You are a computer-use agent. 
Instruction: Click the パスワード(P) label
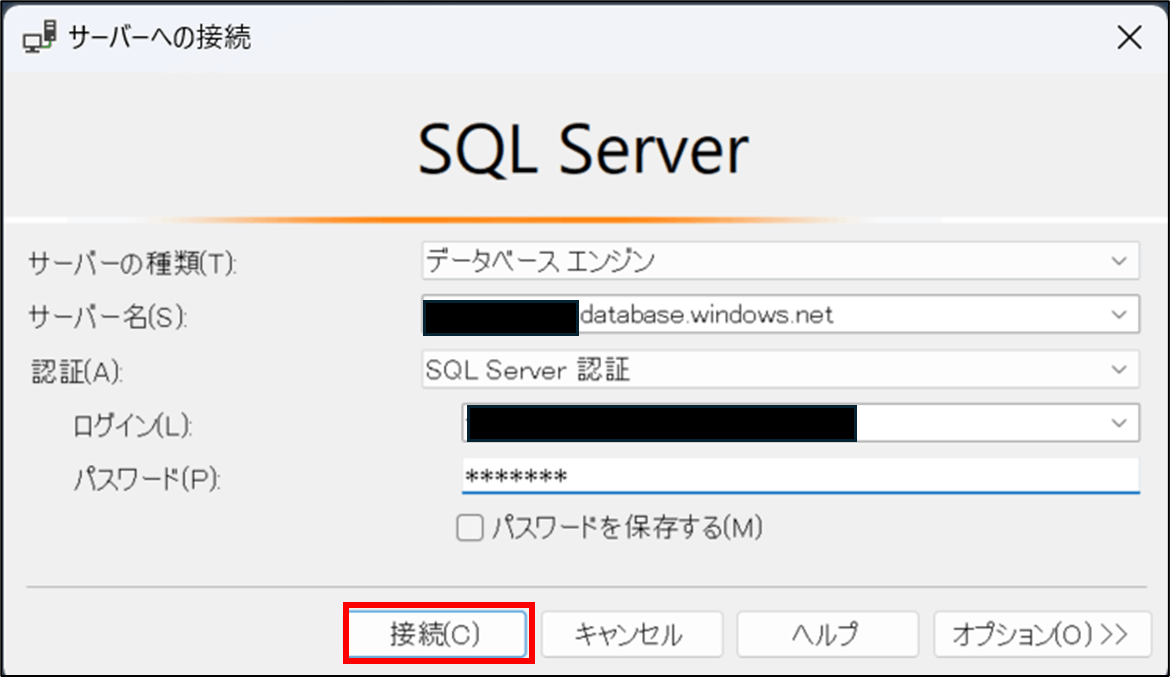click(146, 479)
